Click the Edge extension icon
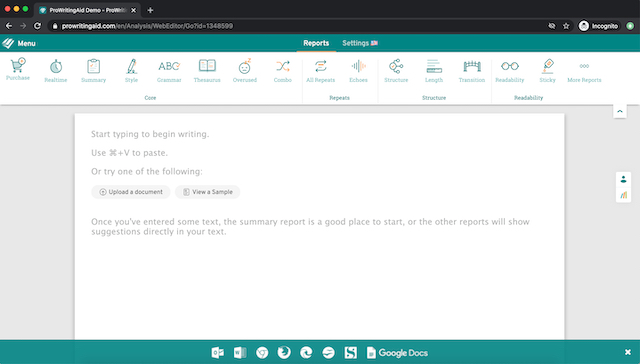640x364 pixels. (x=306, y=353)
